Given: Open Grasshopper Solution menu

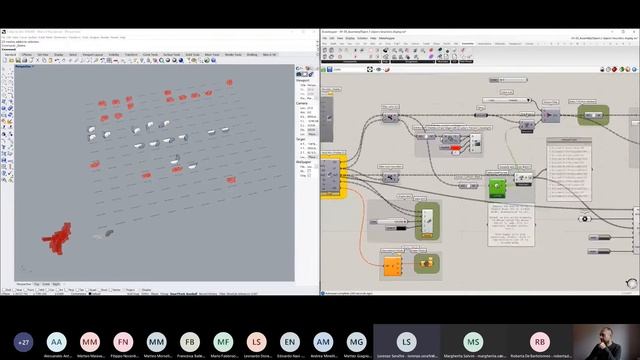Looking at the screenshot, I should [x=362, y=38].
